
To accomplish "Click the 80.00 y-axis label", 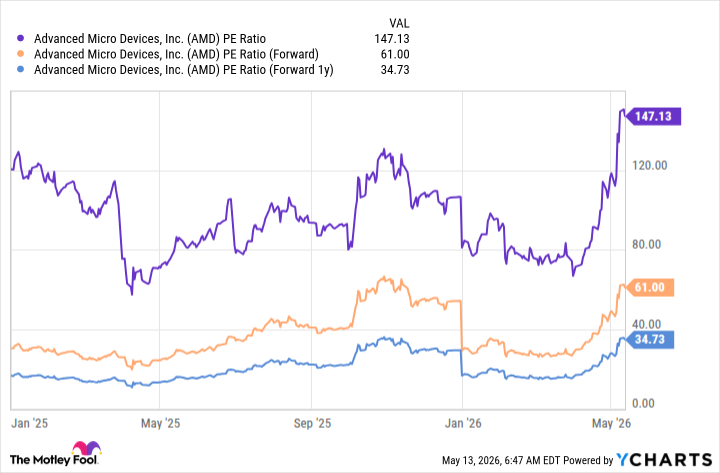I will [646, 245].
